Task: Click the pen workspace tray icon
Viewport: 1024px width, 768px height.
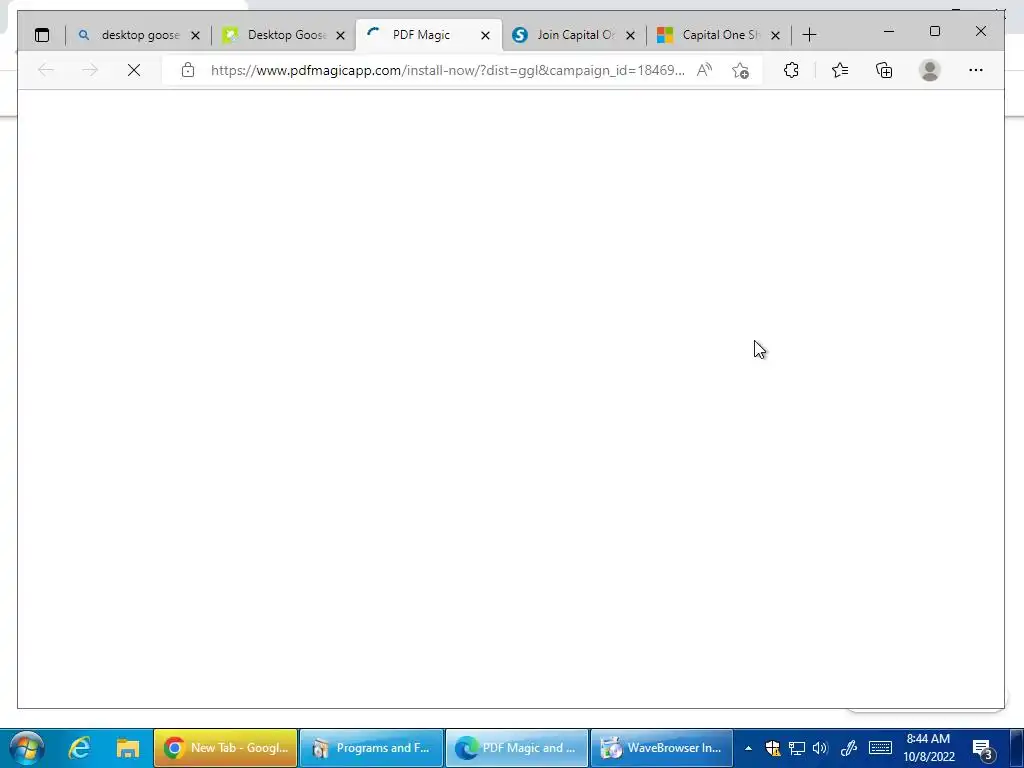Action: pyautogui.click(x=848, y=748)
